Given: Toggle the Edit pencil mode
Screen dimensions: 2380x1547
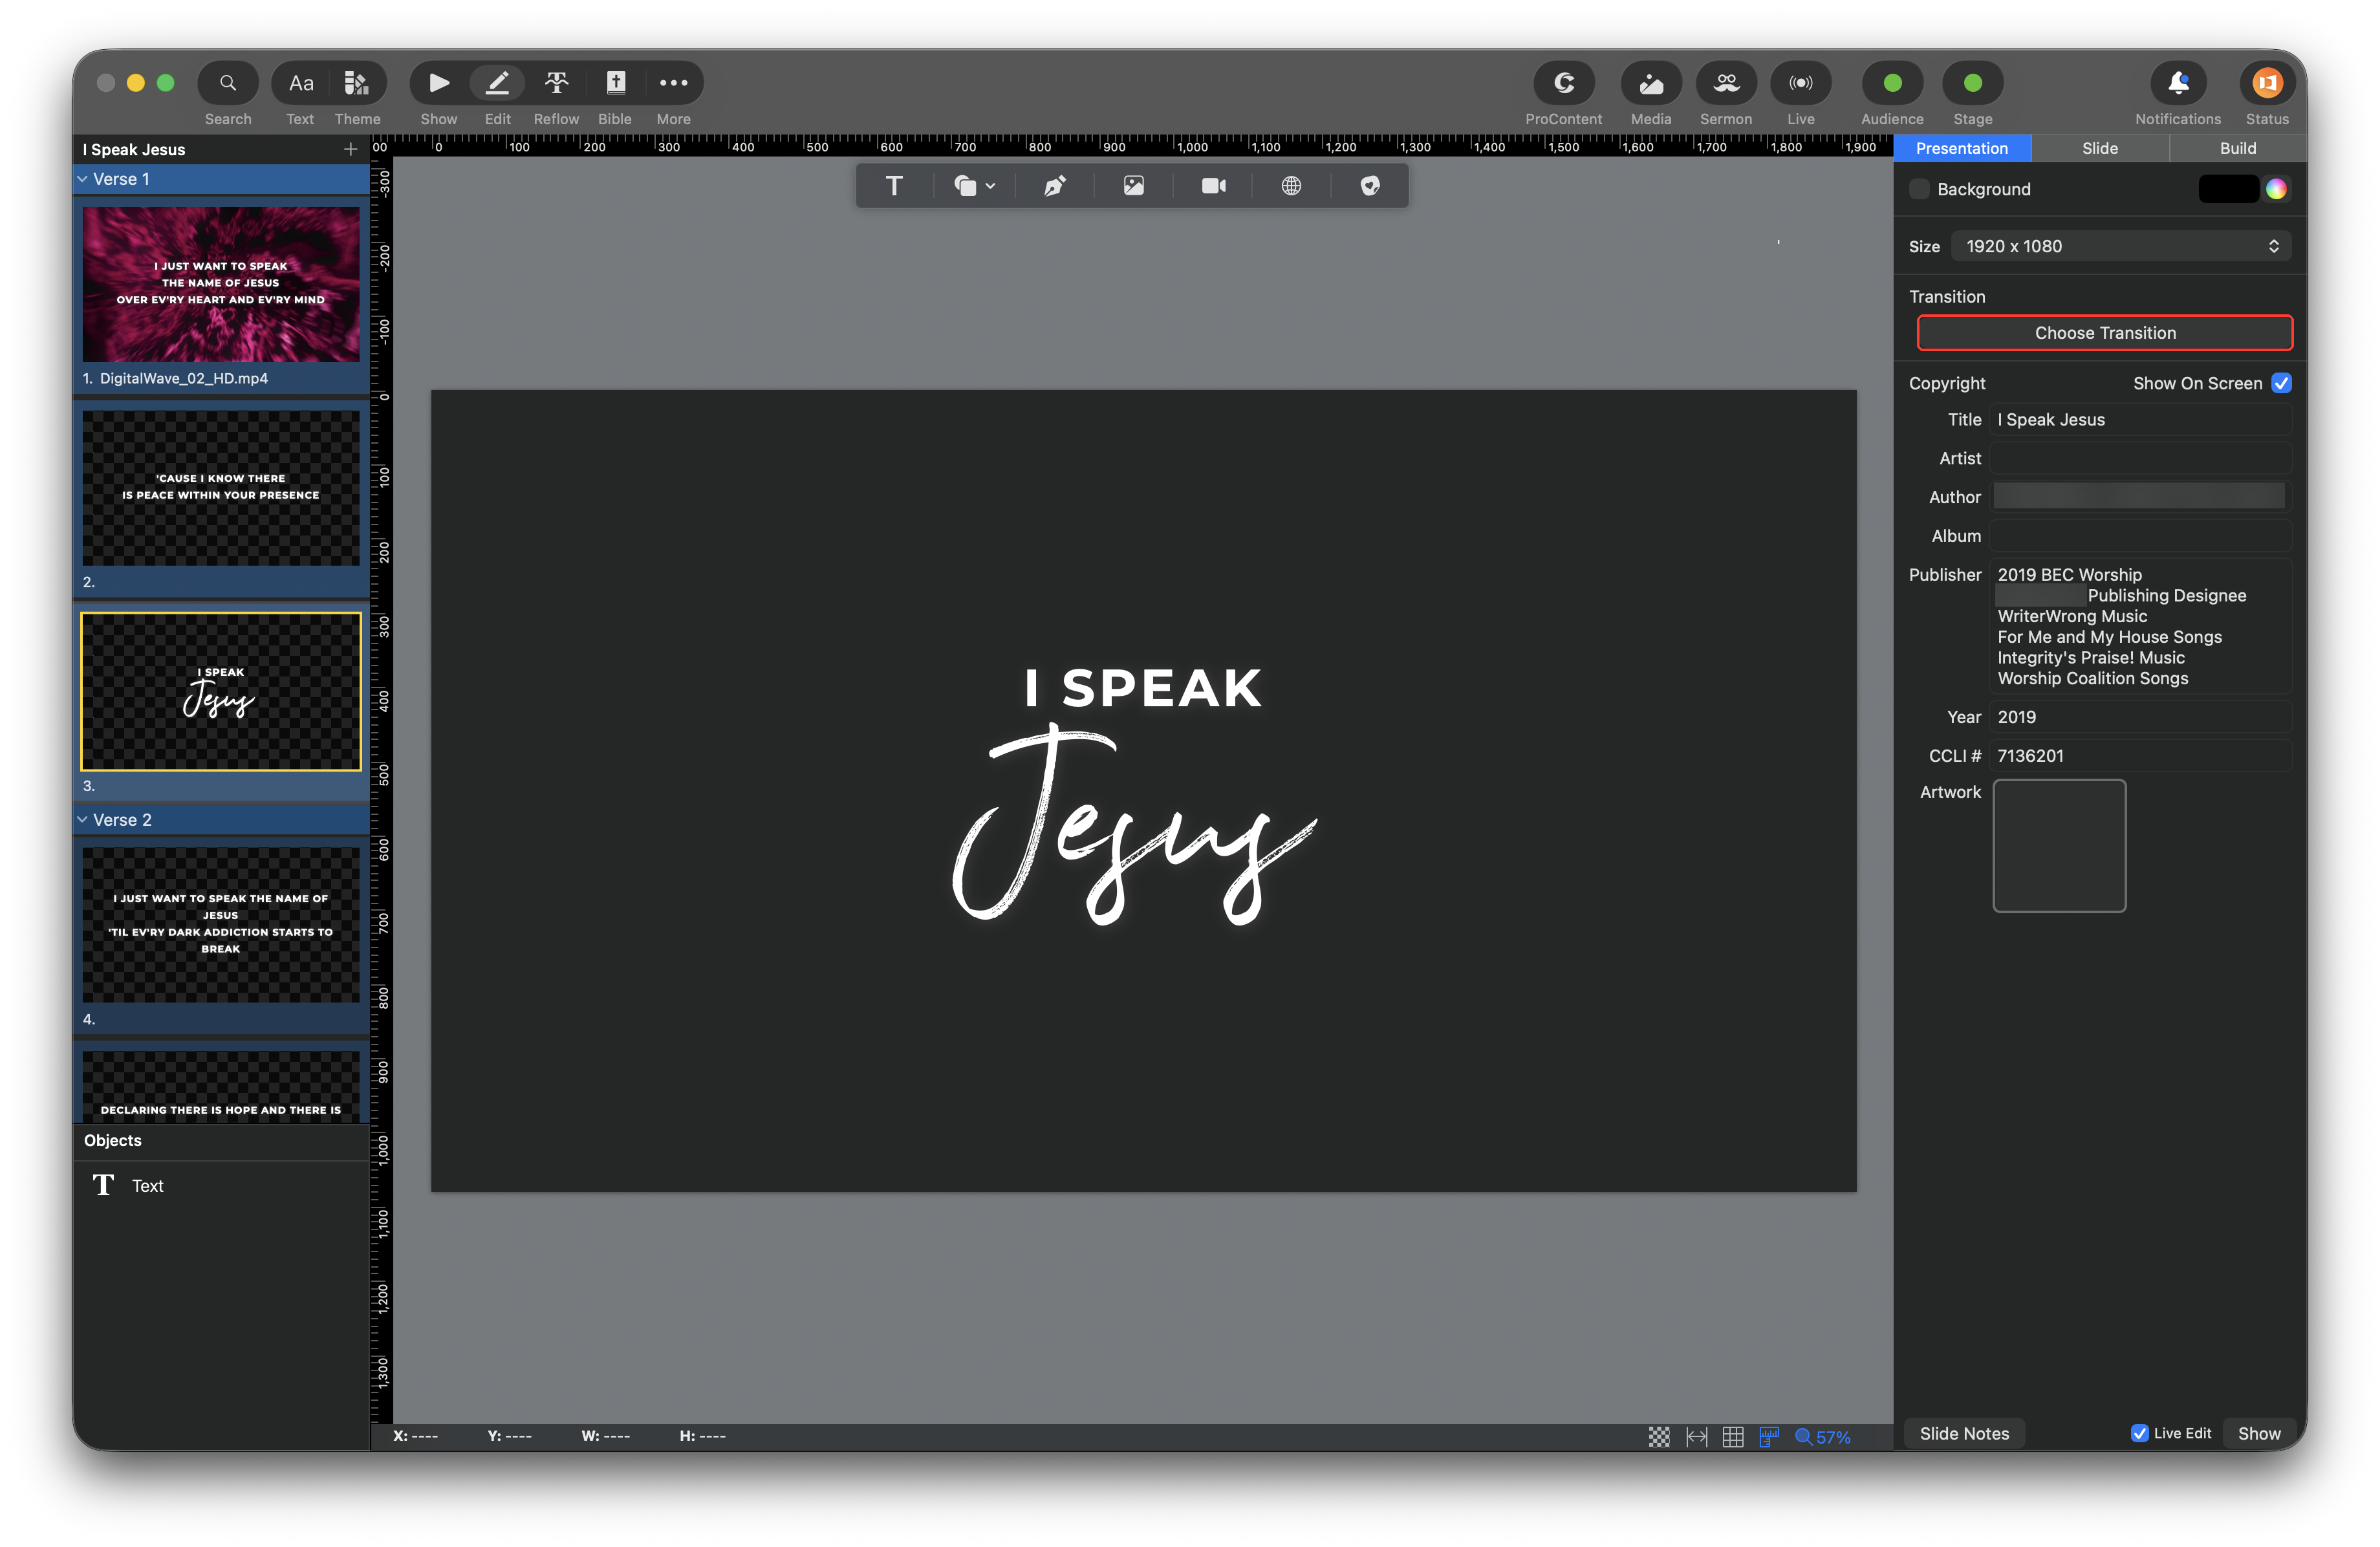Looking at the screenshot, I should pos(497,83).
